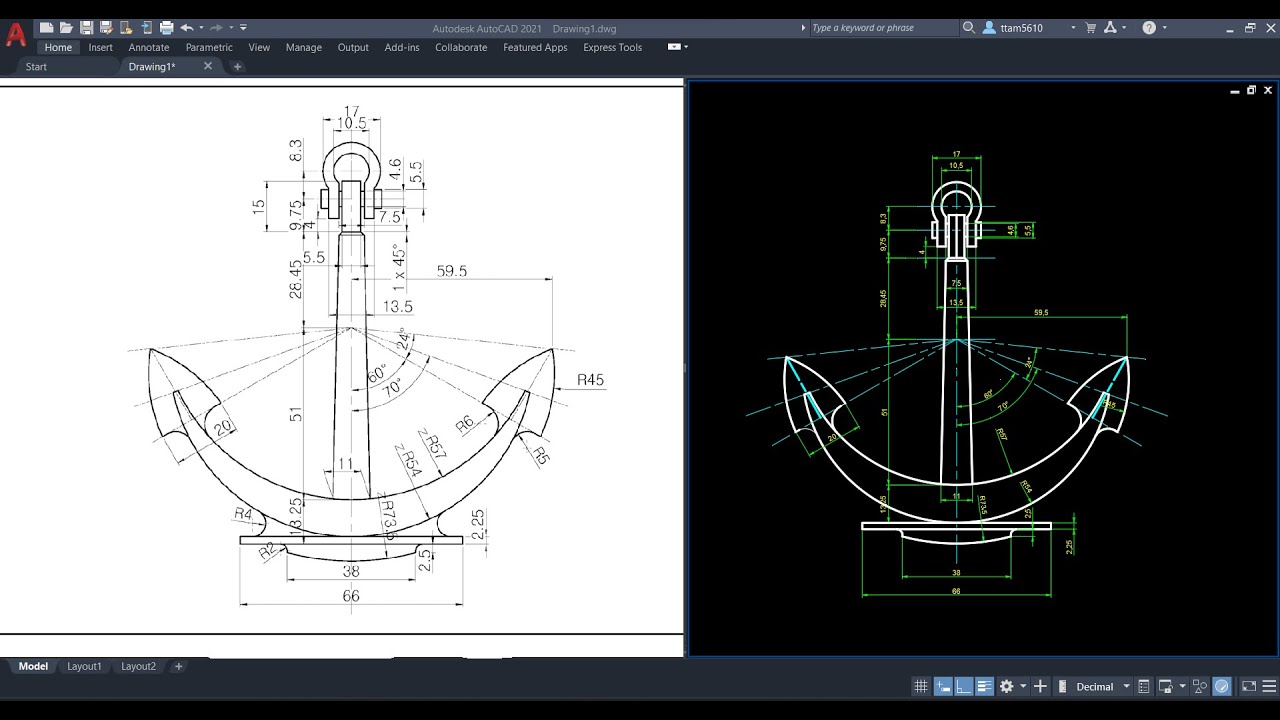The image size is (1280, 720).
Task: Click the Quick Properties icon in status bar
Action: coord(1144,686)
